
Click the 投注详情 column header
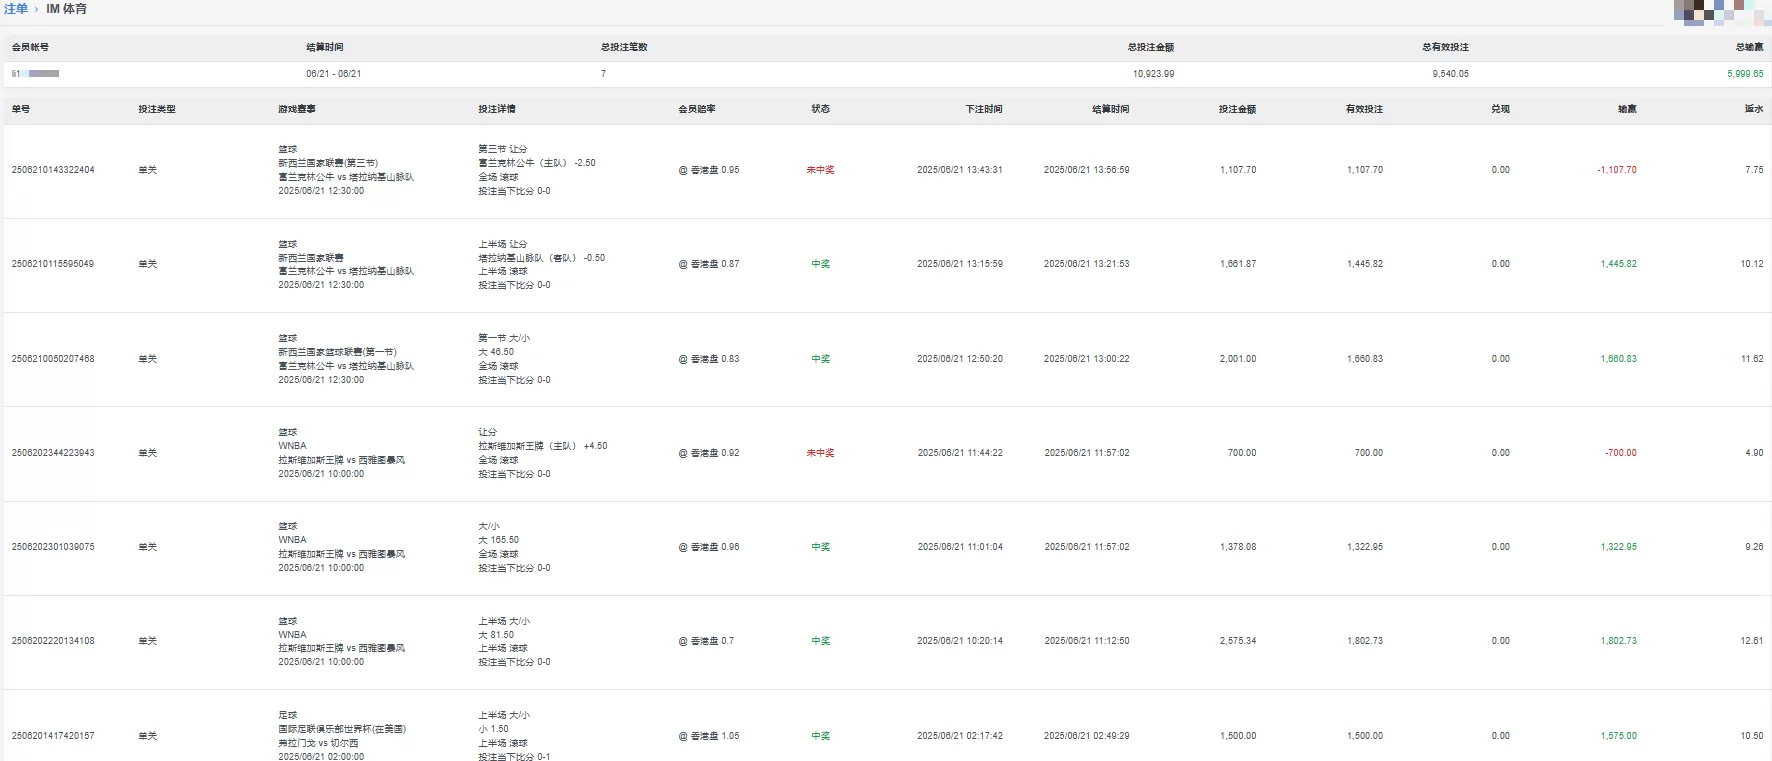497,109
